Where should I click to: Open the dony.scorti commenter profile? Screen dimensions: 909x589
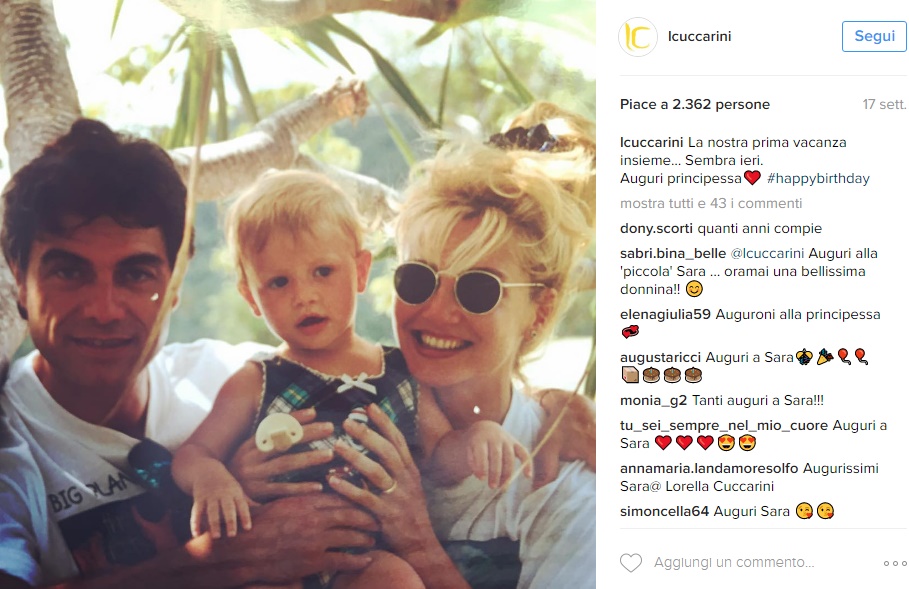point(656,228)
